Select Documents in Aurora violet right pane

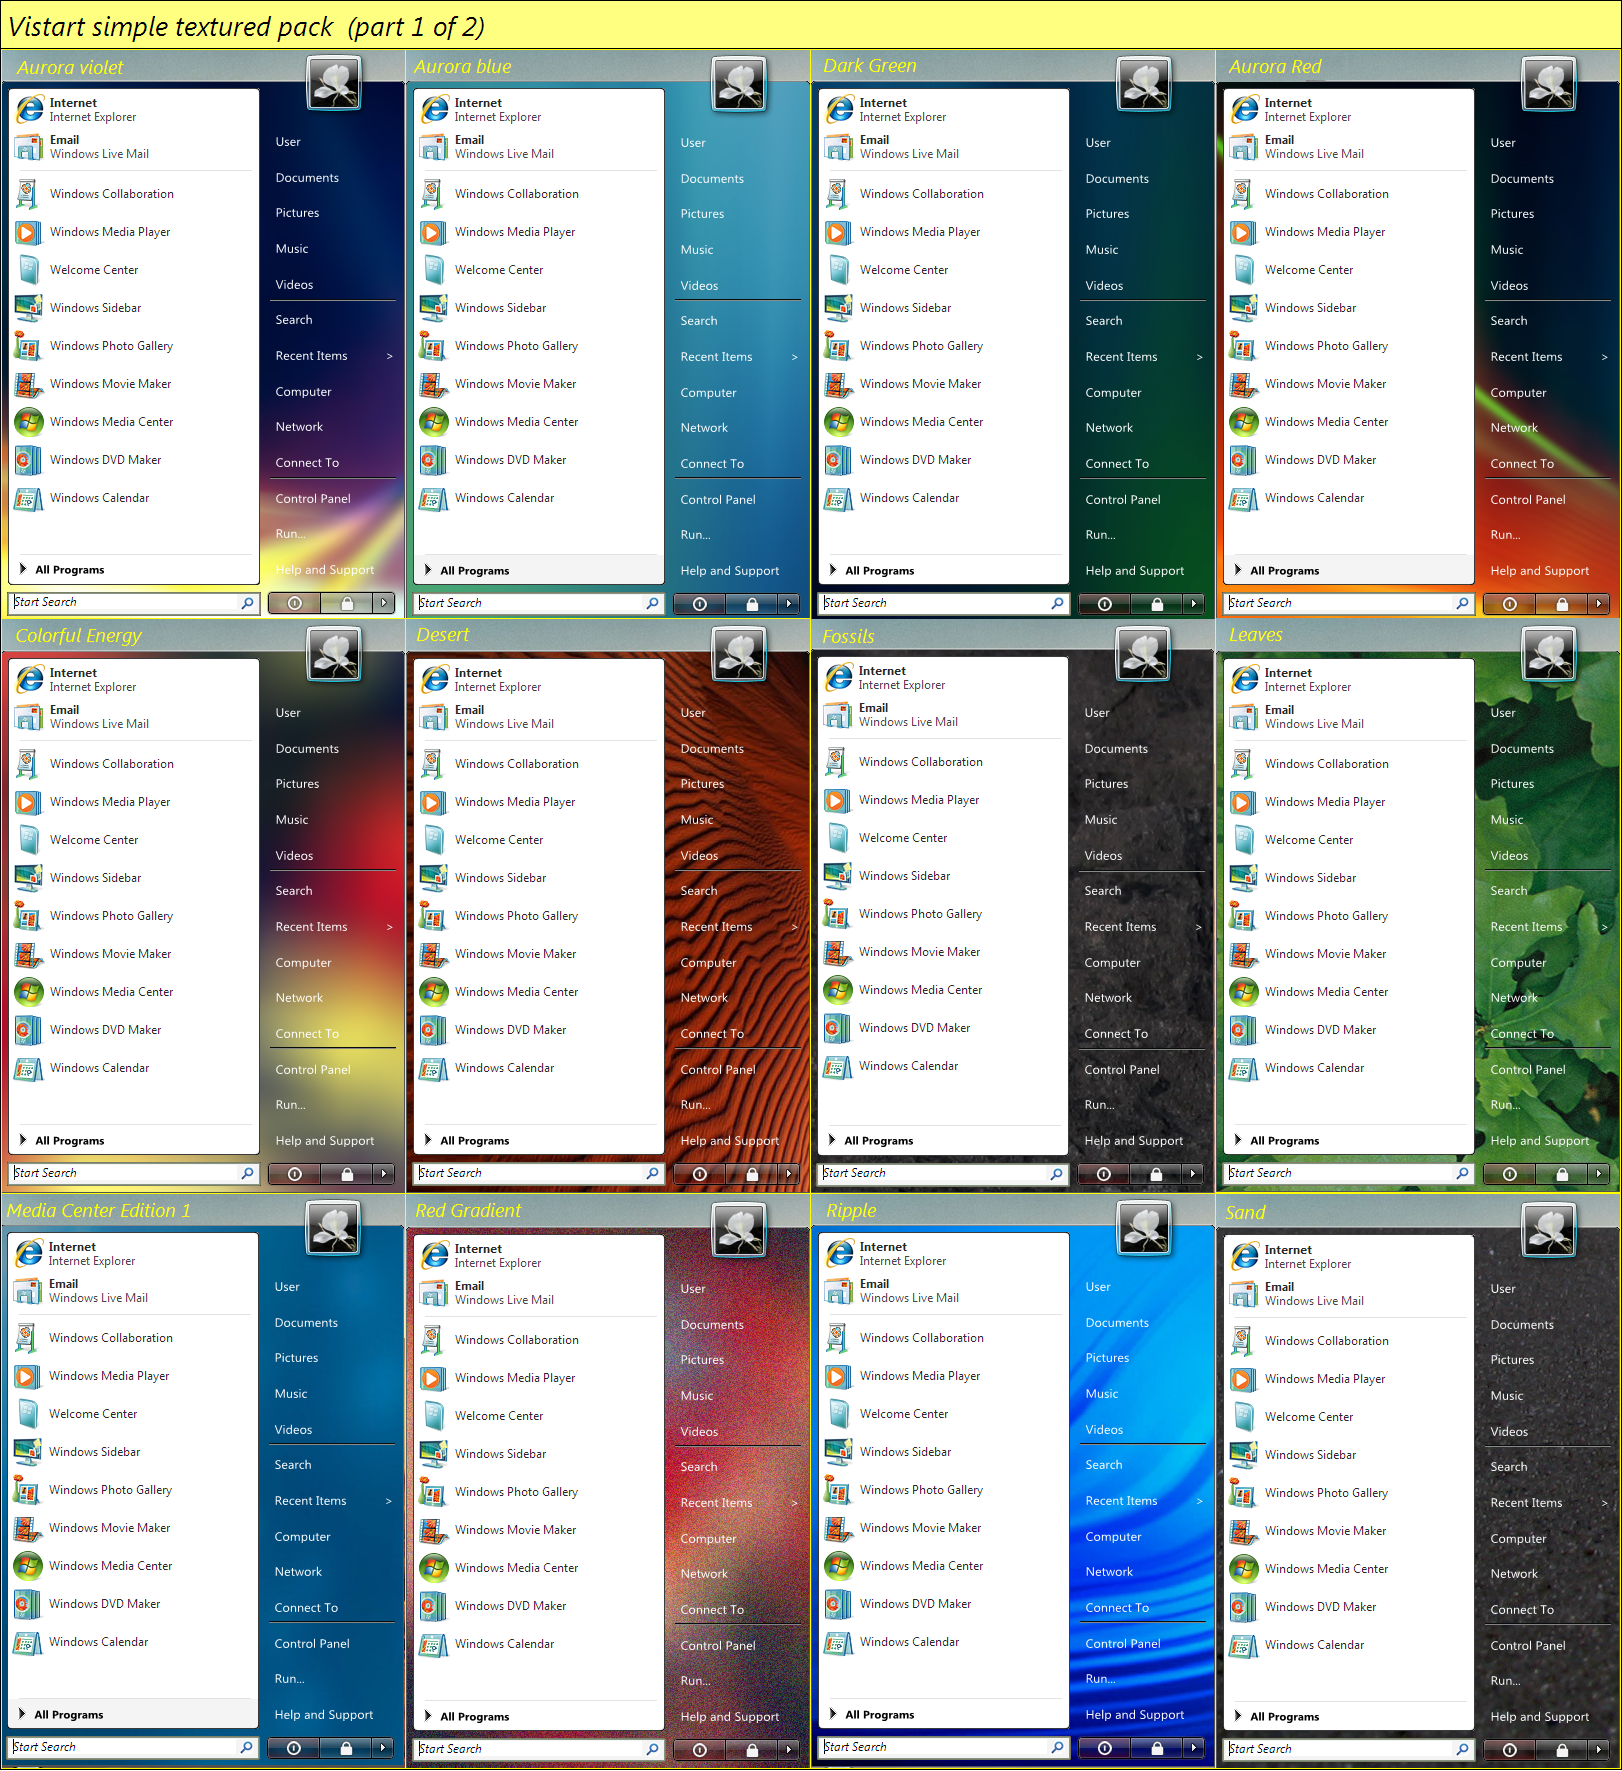(x=307, y=178)
